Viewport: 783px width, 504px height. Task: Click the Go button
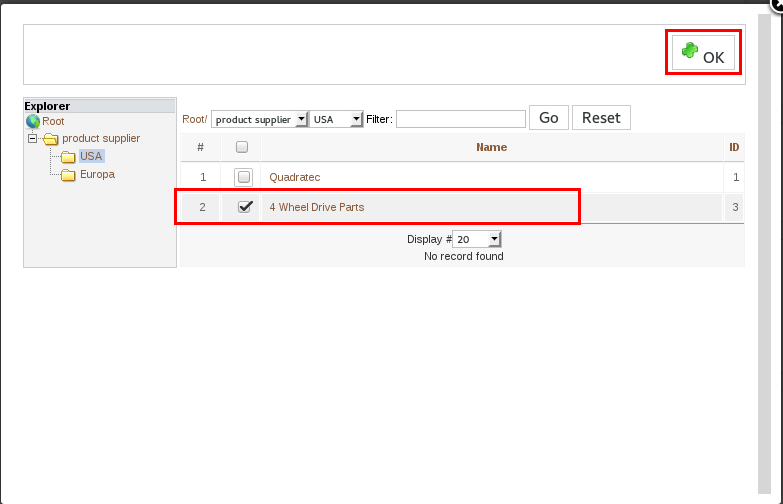click(549, 118)
